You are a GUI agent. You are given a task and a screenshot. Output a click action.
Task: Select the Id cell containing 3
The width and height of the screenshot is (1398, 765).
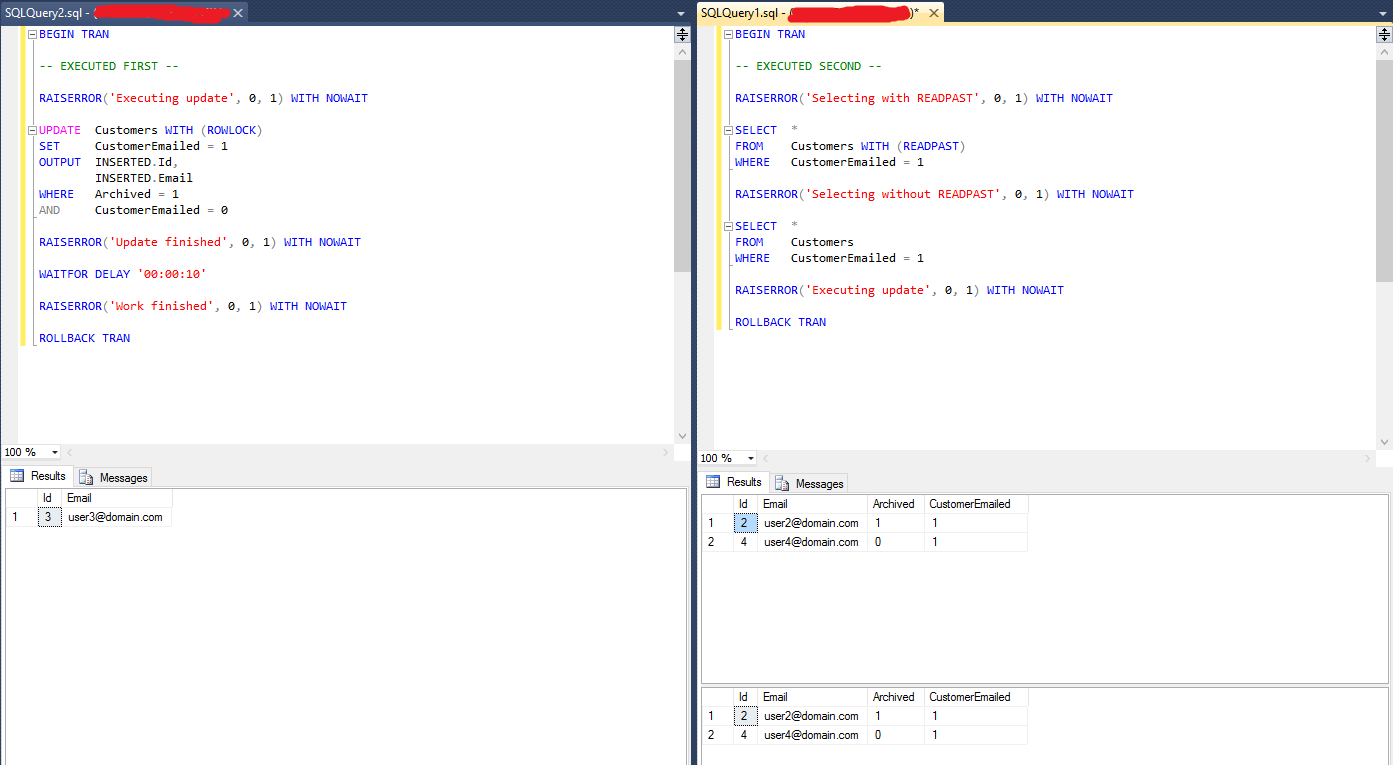pos(47,517)
